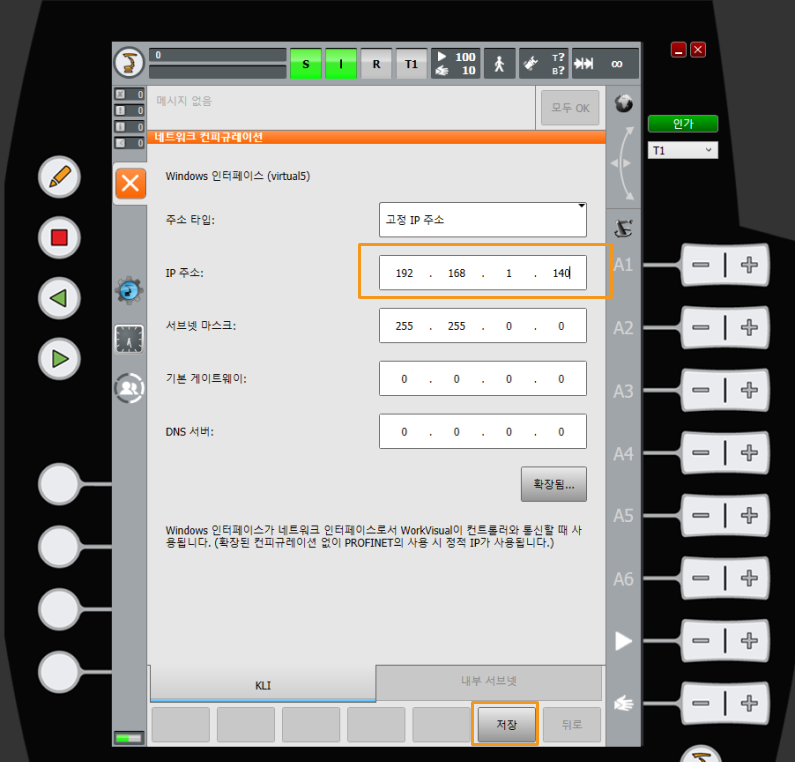
Task: Jog axis A6 in the minus direction
Action: coord(701,578)
